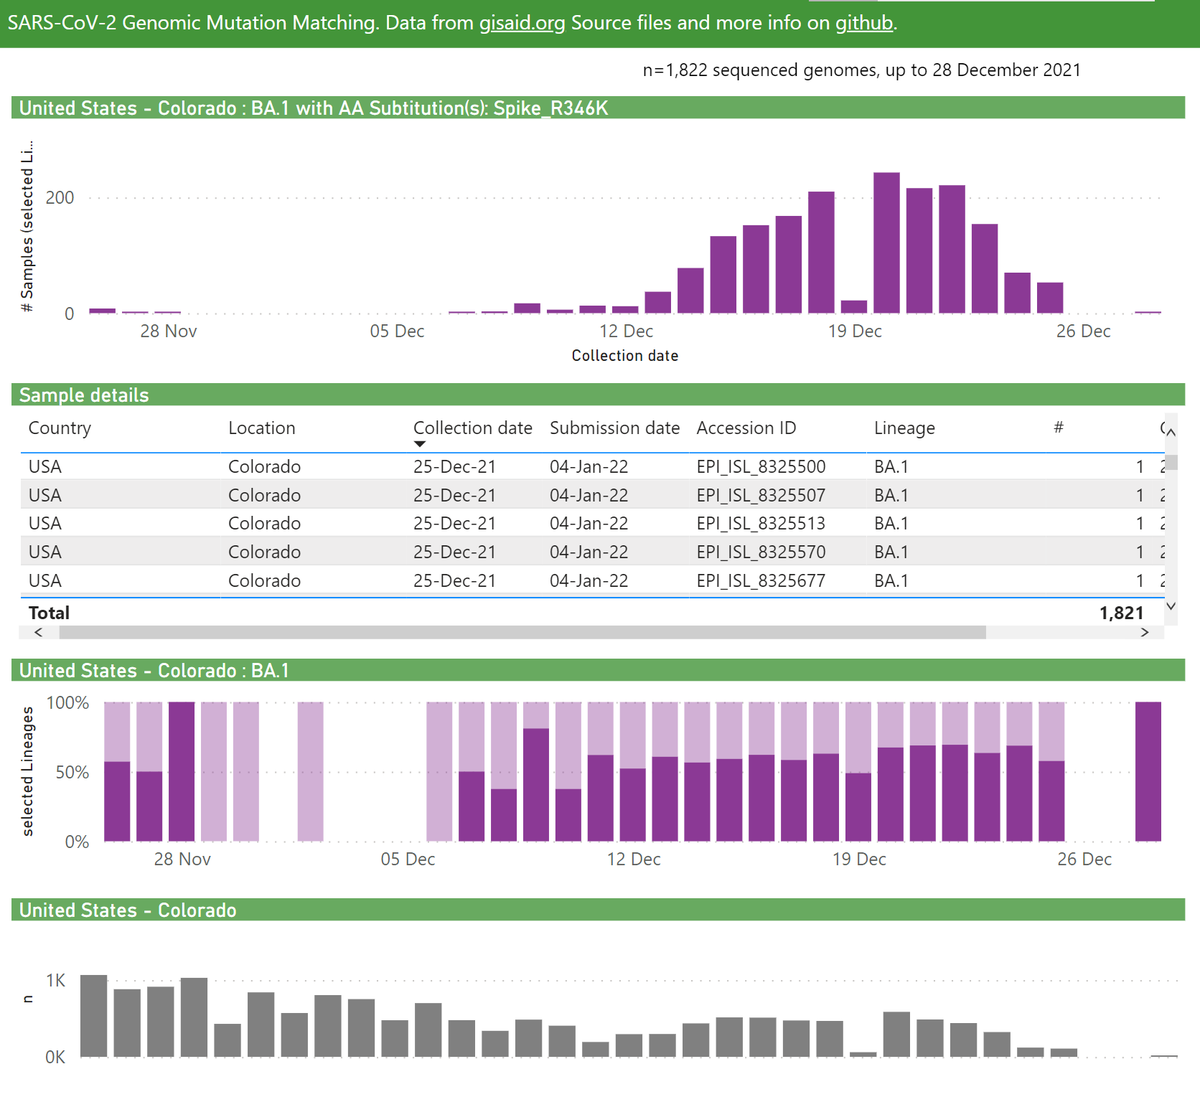The width and height of the screenshot is (1200, 1102).
Task: Select the tallest purple bar in samples chart
Action: click(x=887, y=243)
